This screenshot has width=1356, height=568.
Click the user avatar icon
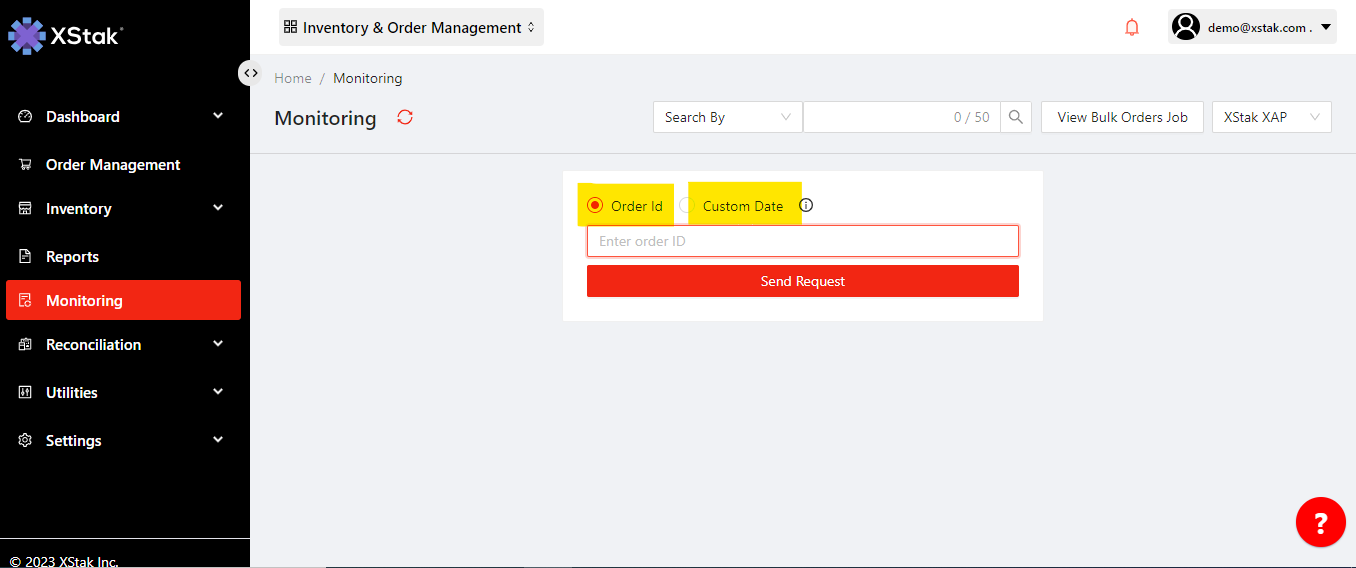pyautogui.click(x=1186, y=27)
